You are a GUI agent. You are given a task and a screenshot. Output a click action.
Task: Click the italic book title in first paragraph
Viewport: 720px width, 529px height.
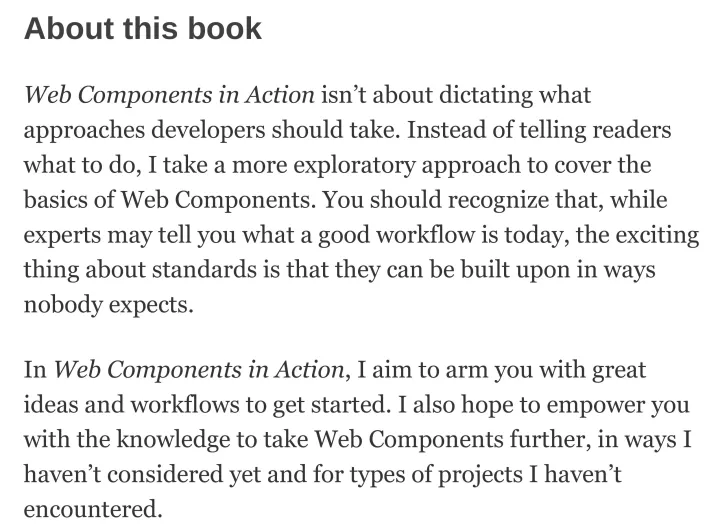click(x=169, y=95)
